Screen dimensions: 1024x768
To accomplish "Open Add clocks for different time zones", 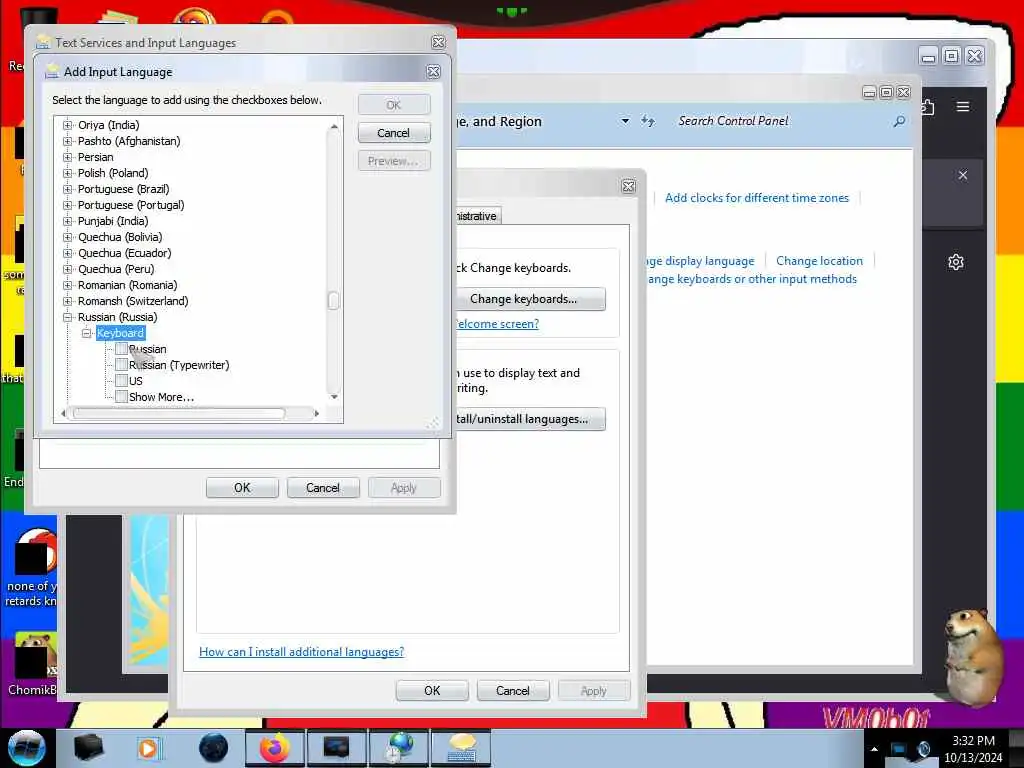I will pos(757,198).
